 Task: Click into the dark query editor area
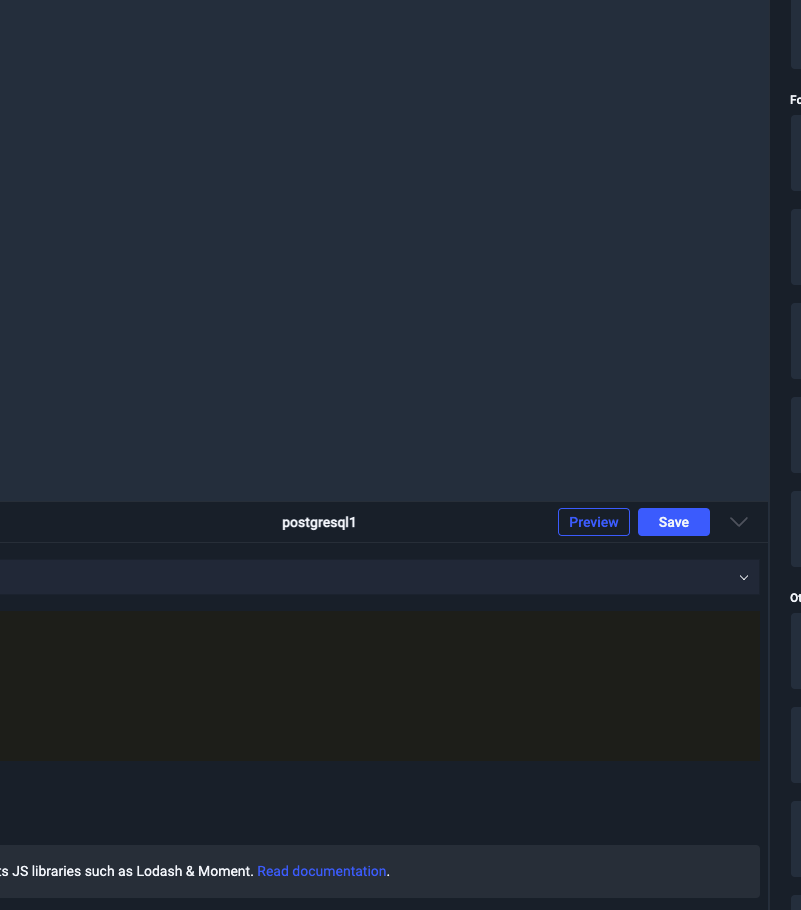click(380, 686)
